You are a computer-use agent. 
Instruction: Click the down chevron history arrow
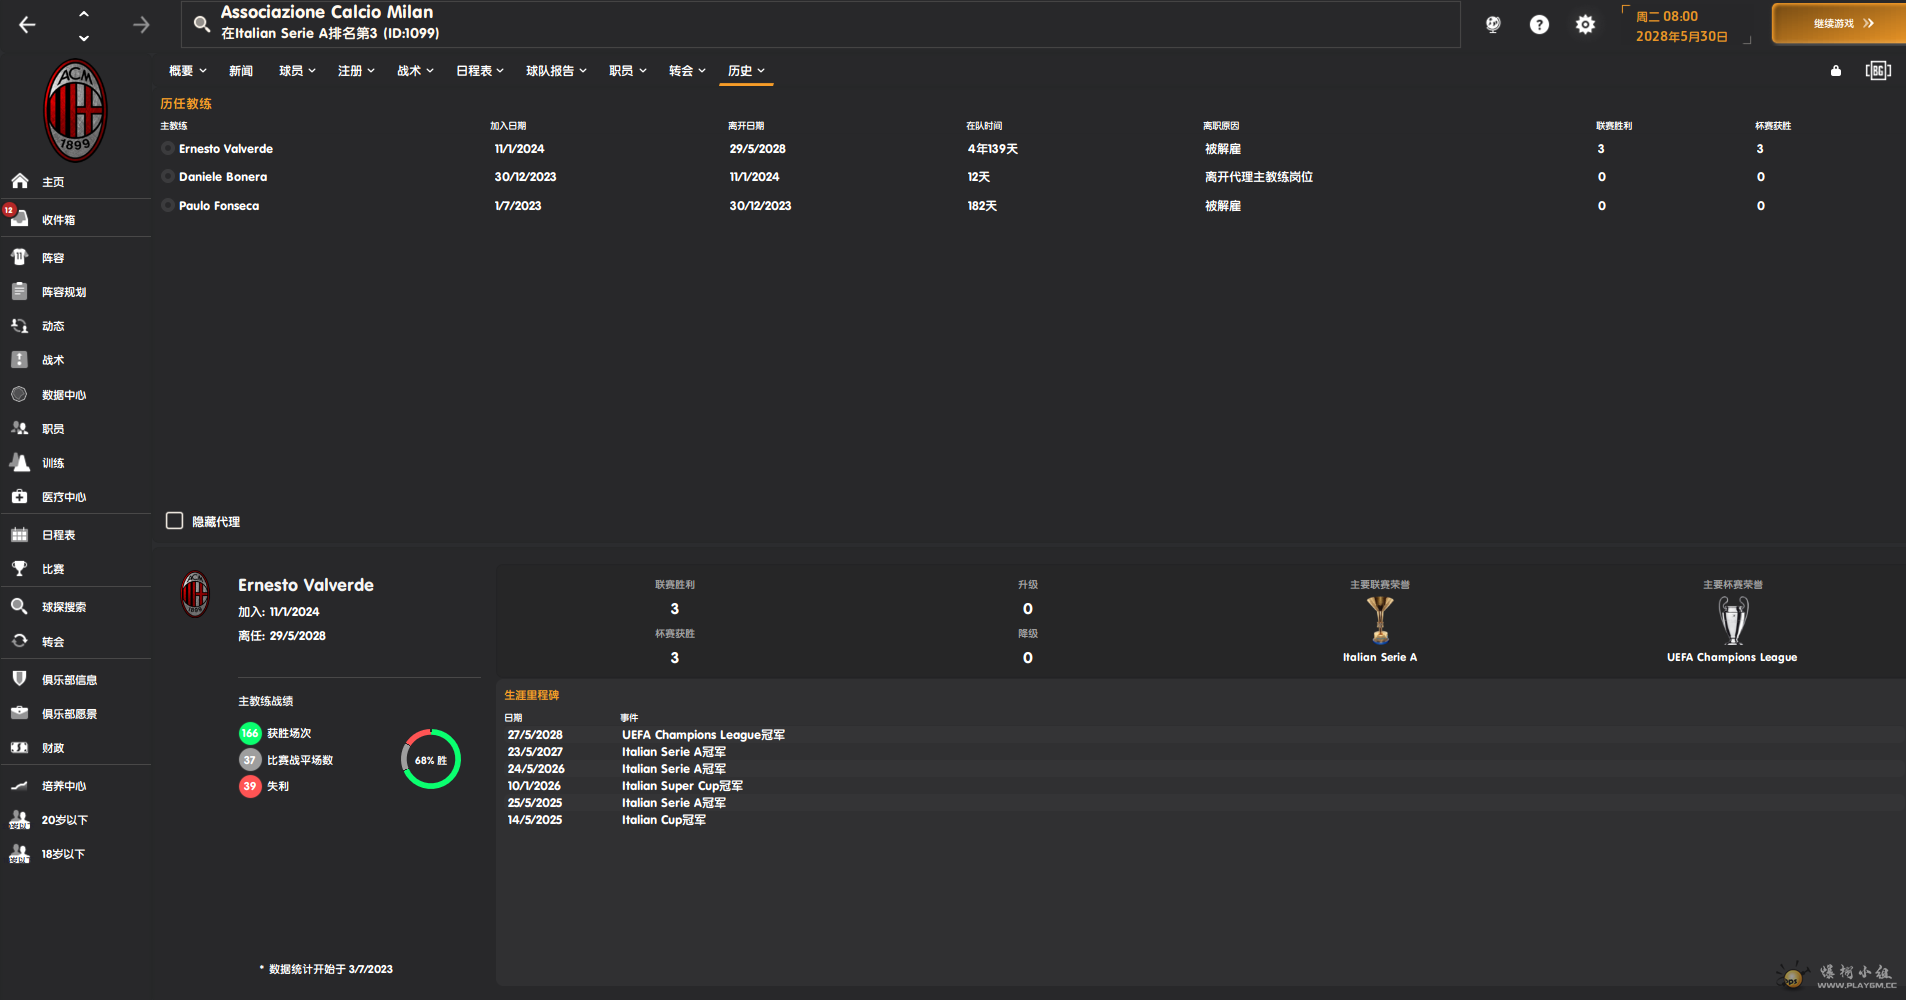tap(84, 38)
